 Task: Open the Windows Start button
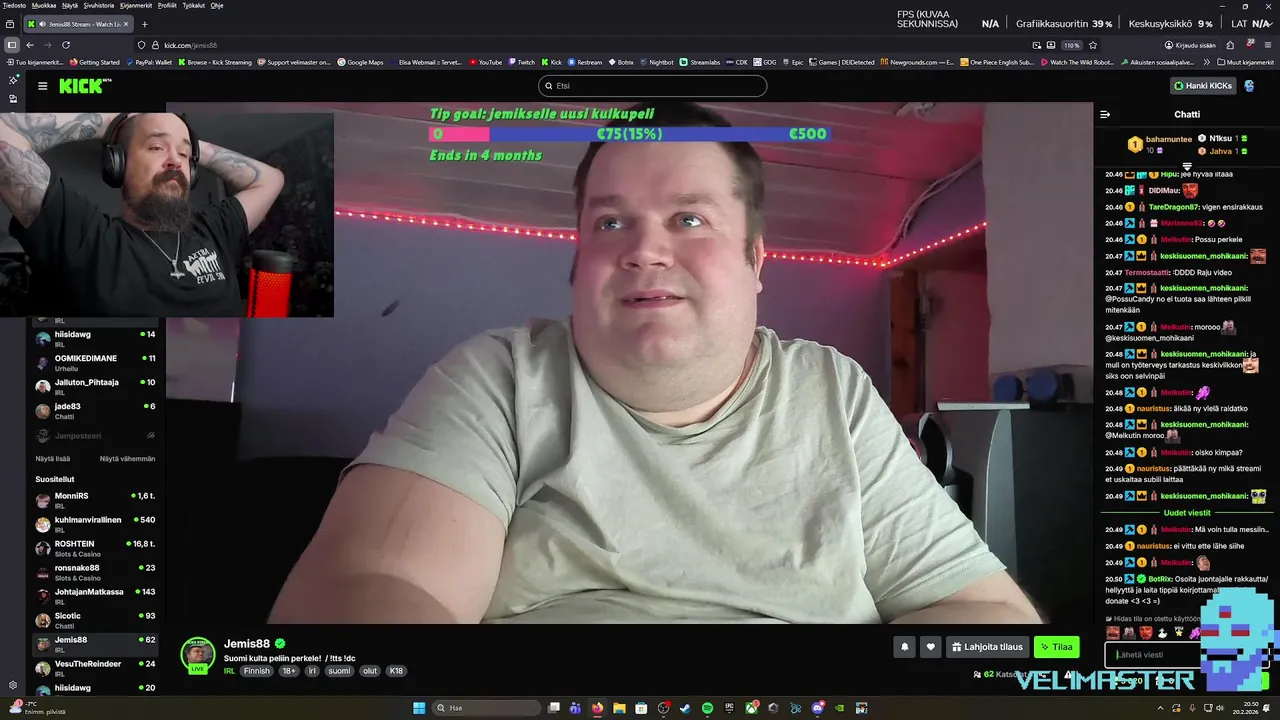pos(419,708)
